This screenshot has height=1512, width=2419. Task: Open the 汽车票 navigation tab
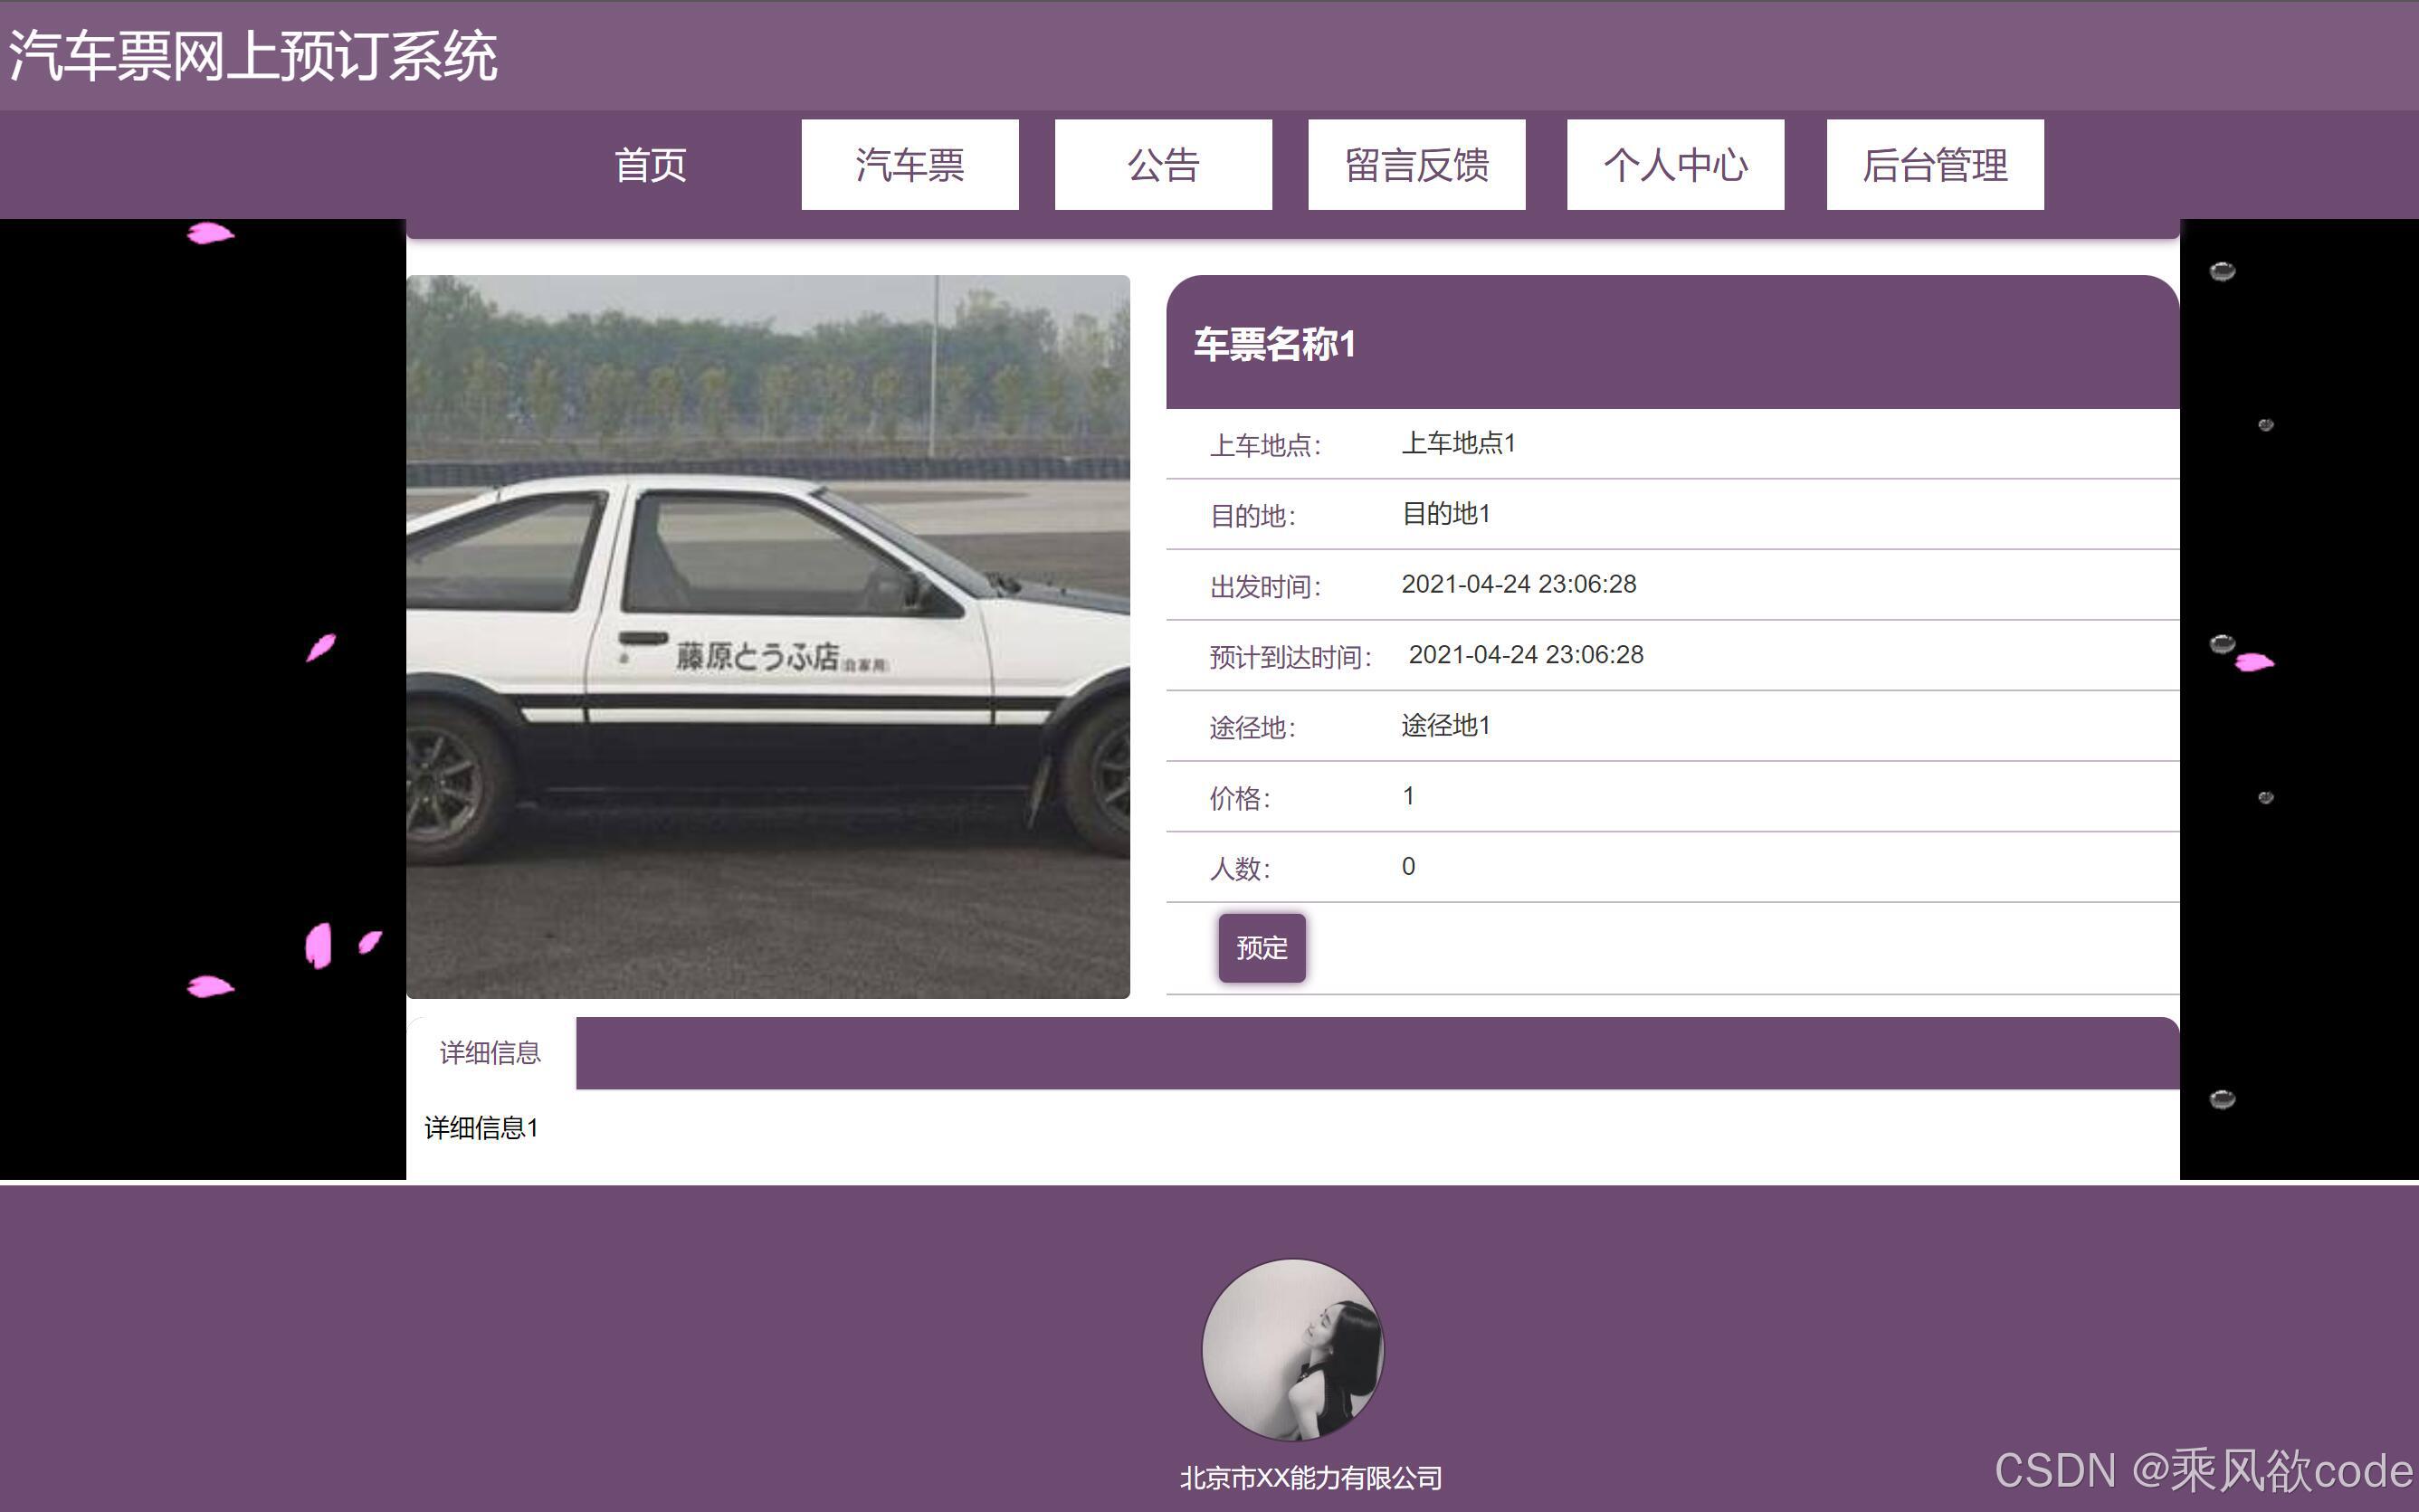click(909, 165)
